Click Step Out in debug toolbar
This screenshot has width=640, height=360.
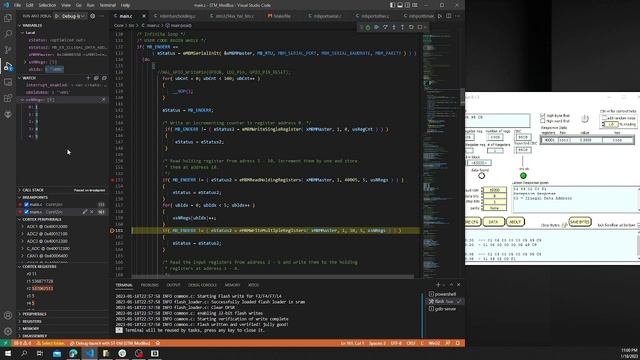point(402,27)
